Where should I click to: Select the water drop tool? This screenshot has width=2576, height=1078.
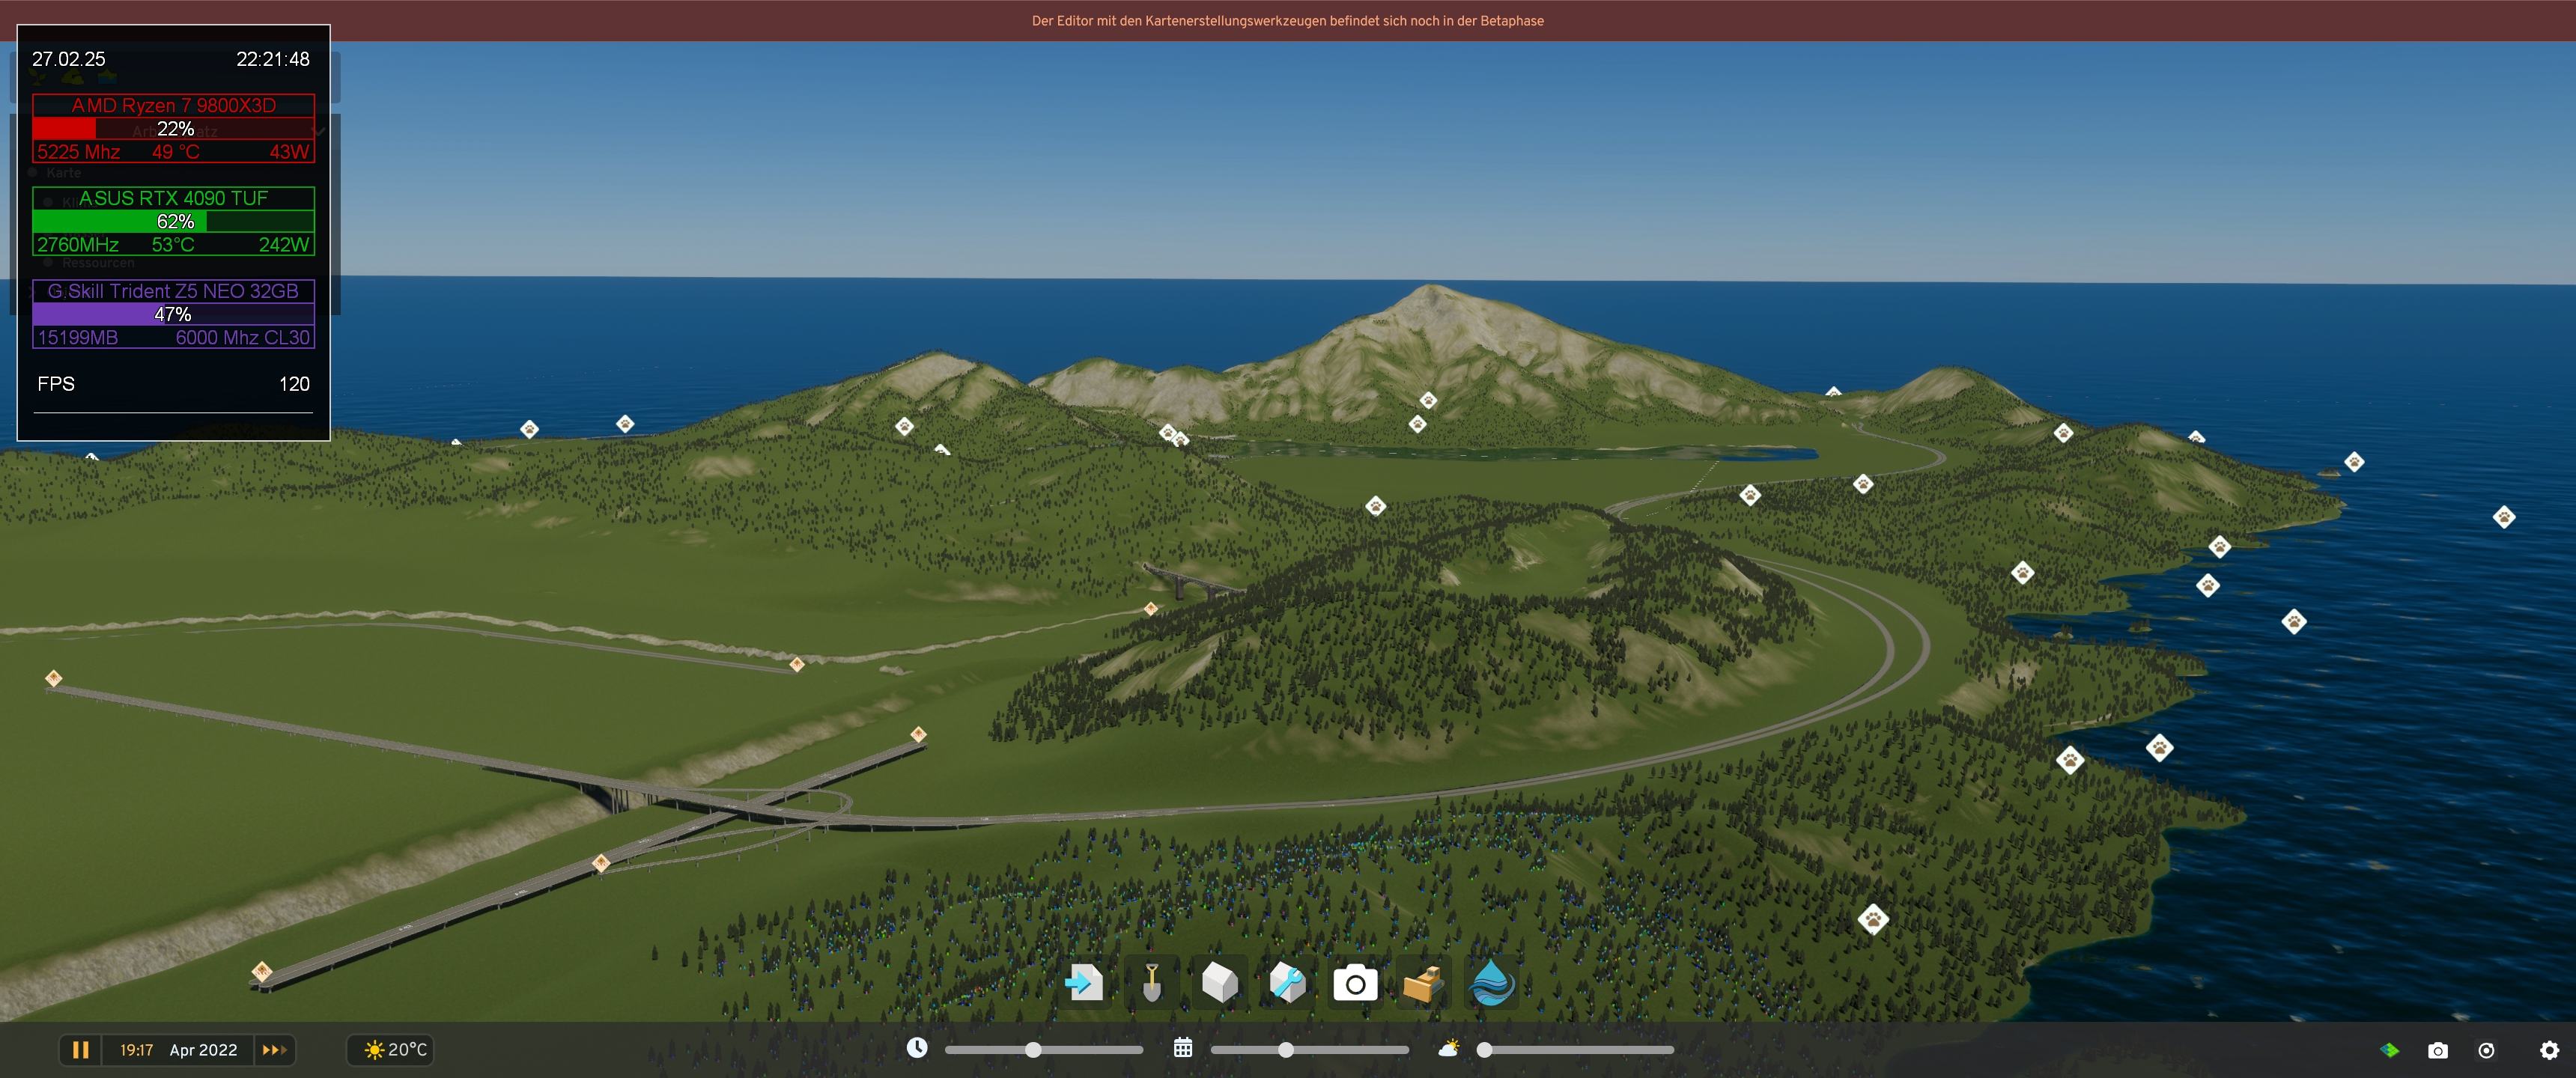[1491, 983]
